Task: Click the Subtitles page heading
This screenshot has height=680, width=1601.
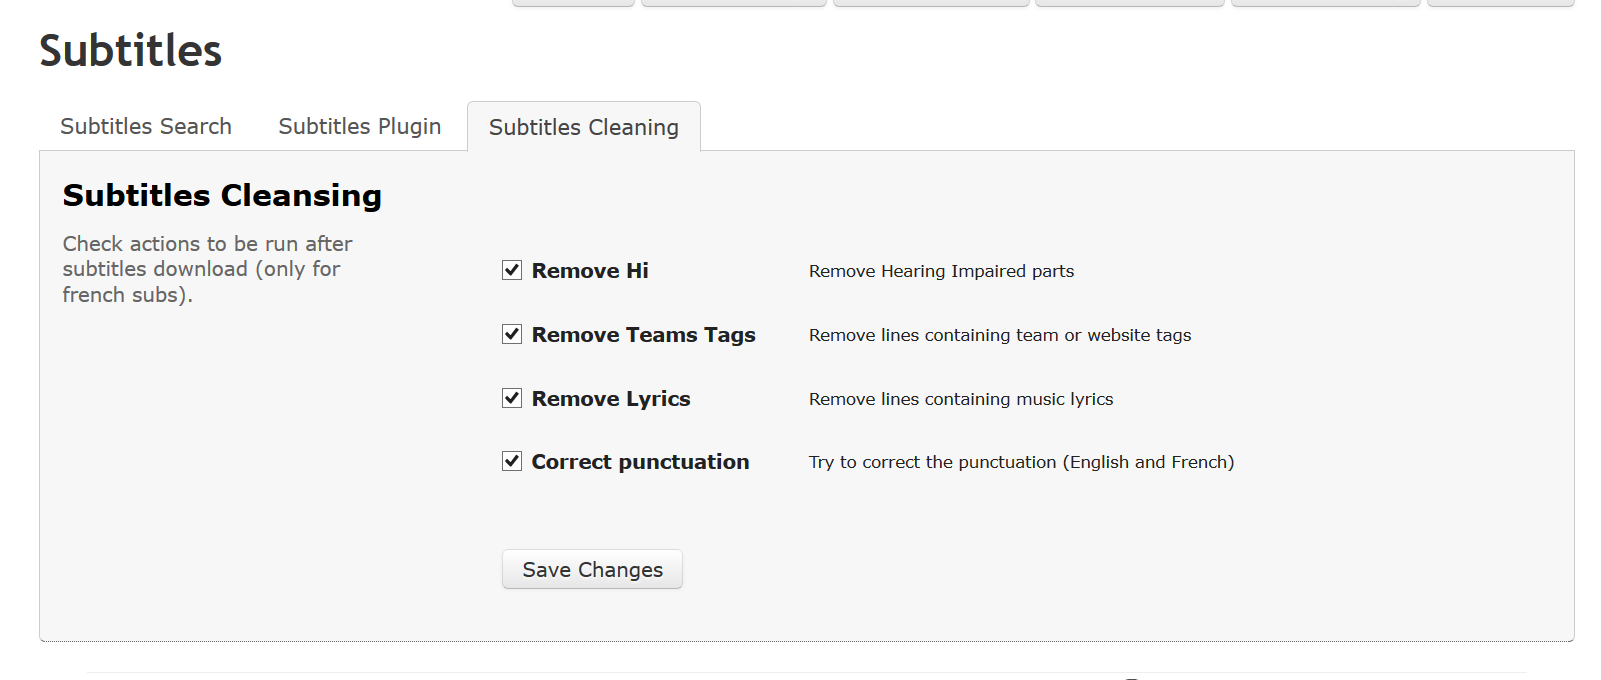Action: 131,51
